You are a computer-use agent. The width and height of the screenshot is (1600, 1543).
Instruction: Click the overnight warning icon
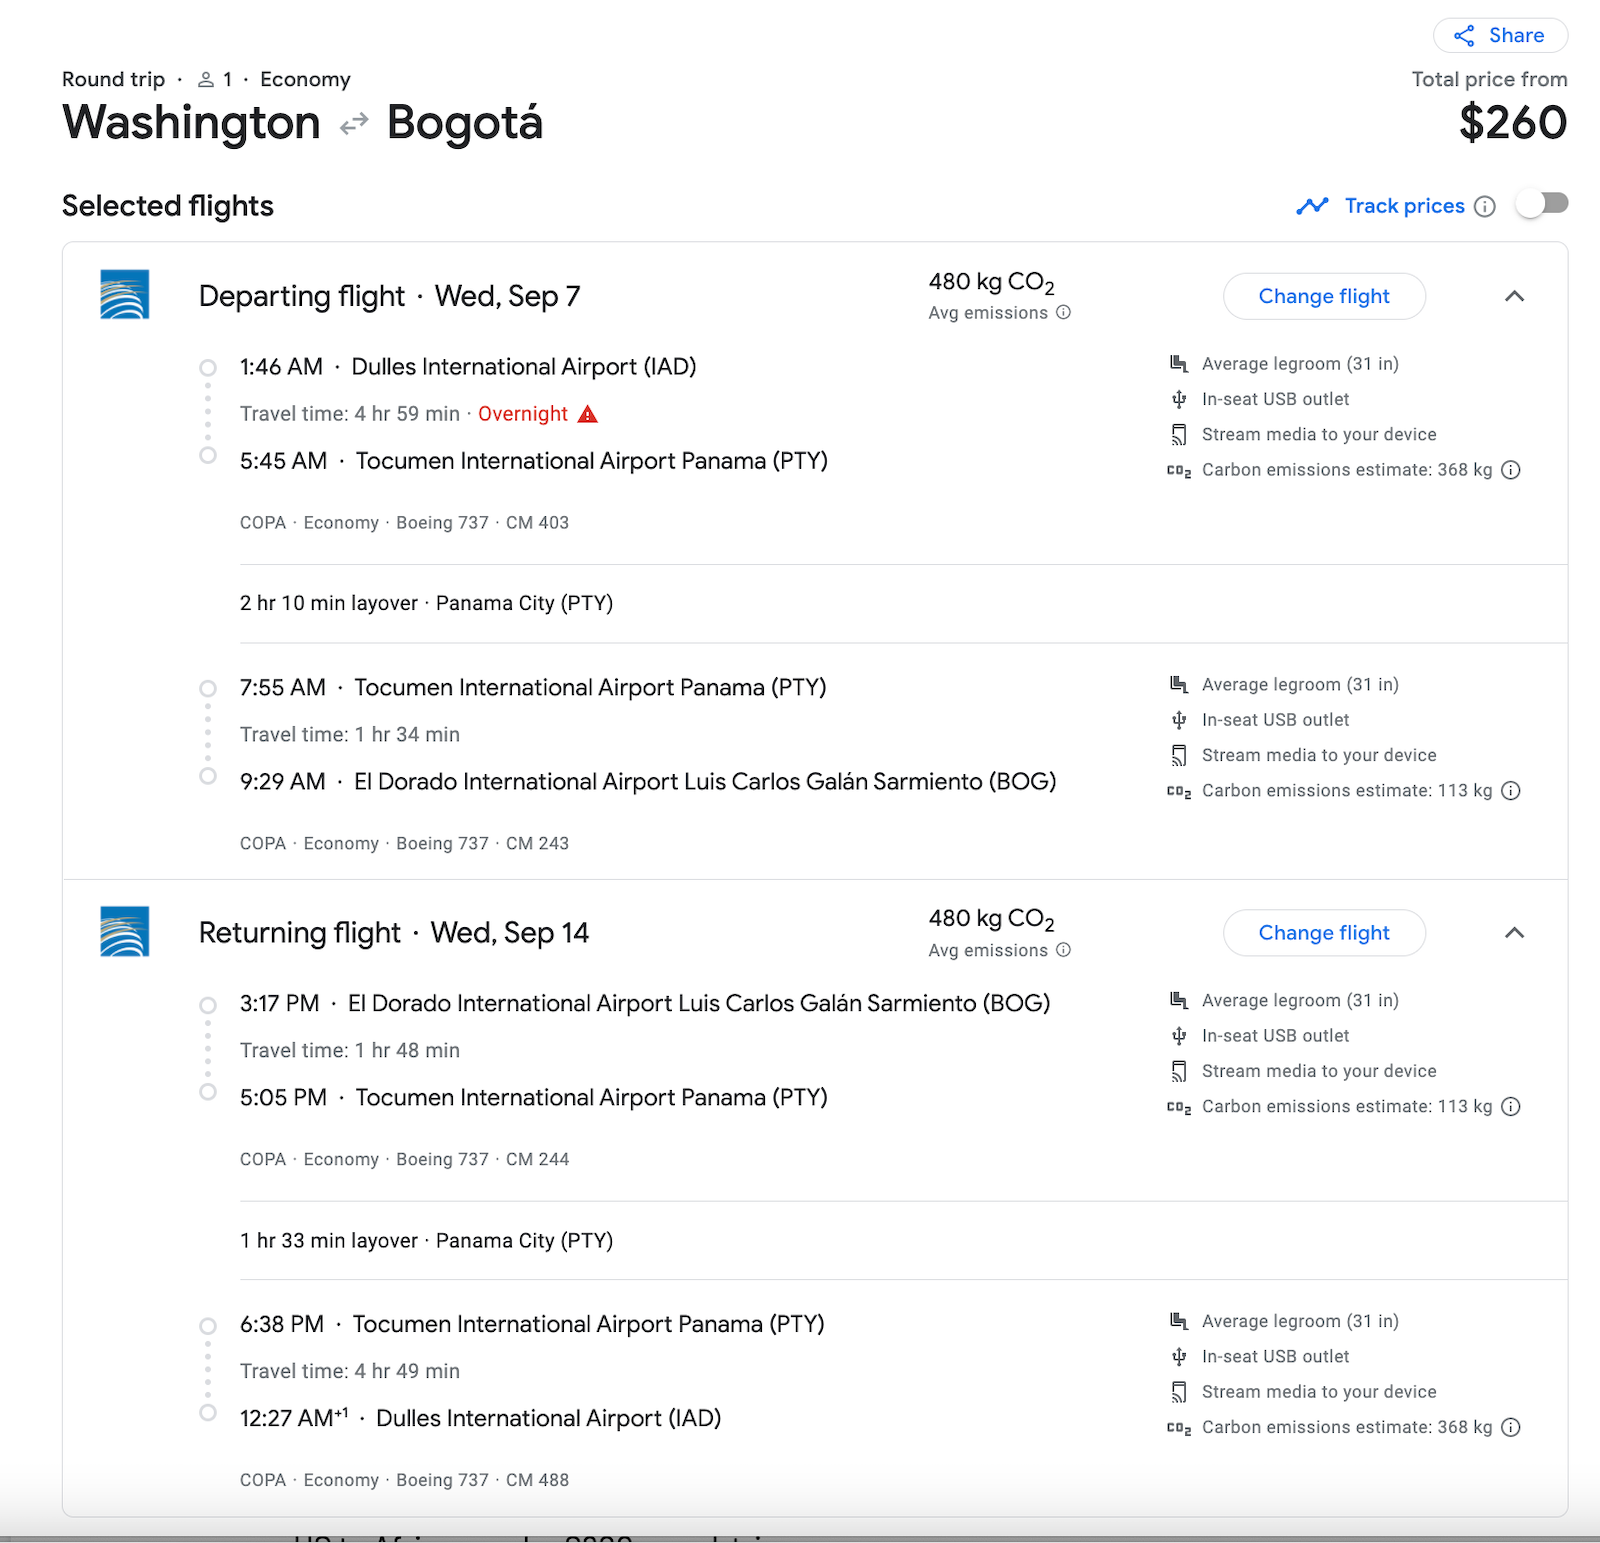[x=588, y=413]
